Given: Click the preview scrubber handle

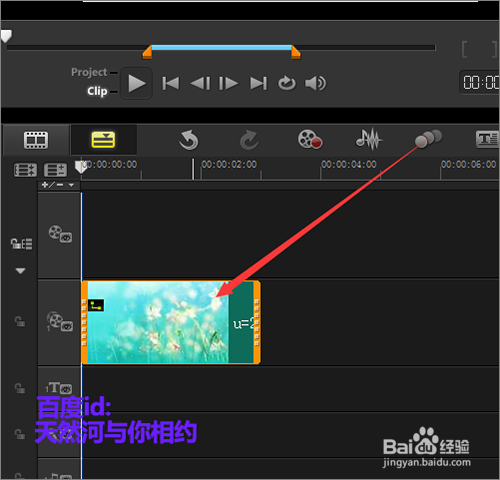Looking at the screenshot, I should 6,36.
